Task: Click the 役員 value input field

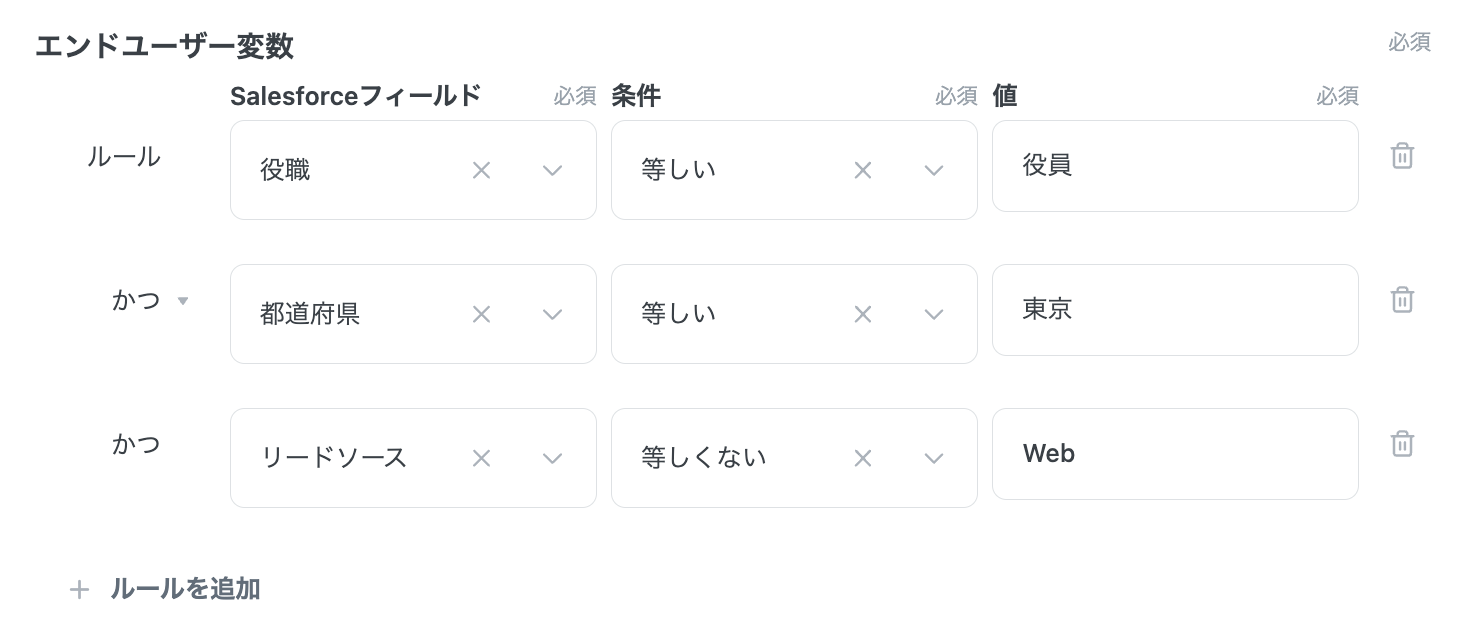Action: coord(1174,166)
